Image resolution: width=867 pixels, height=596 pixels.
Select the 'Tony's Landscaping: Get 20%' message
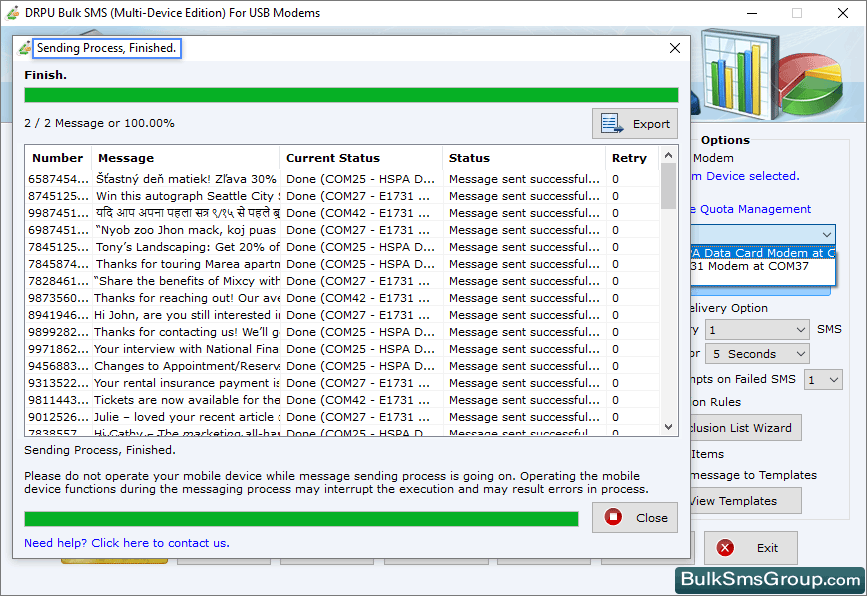click(x=188, y=247)
